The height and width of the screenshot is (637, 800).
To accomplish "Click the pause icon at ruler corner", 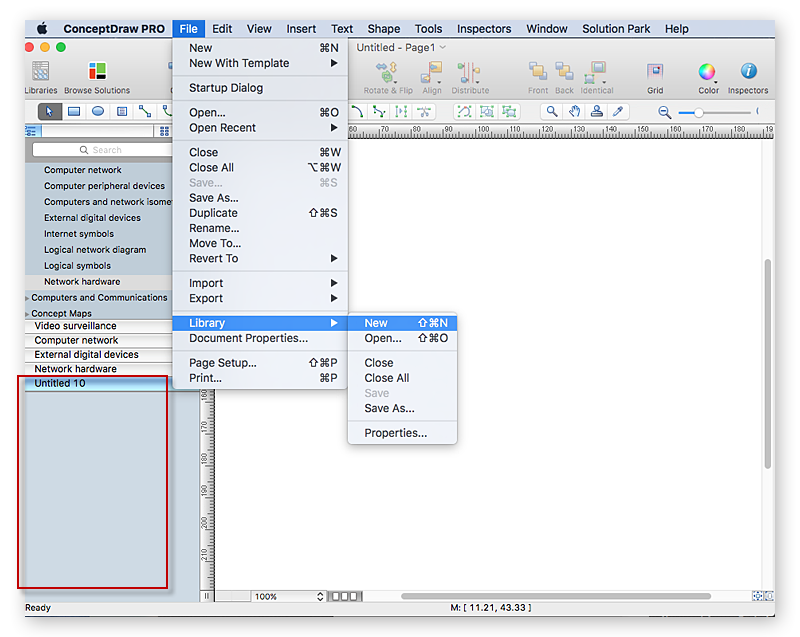I will (x=207, y=596).
